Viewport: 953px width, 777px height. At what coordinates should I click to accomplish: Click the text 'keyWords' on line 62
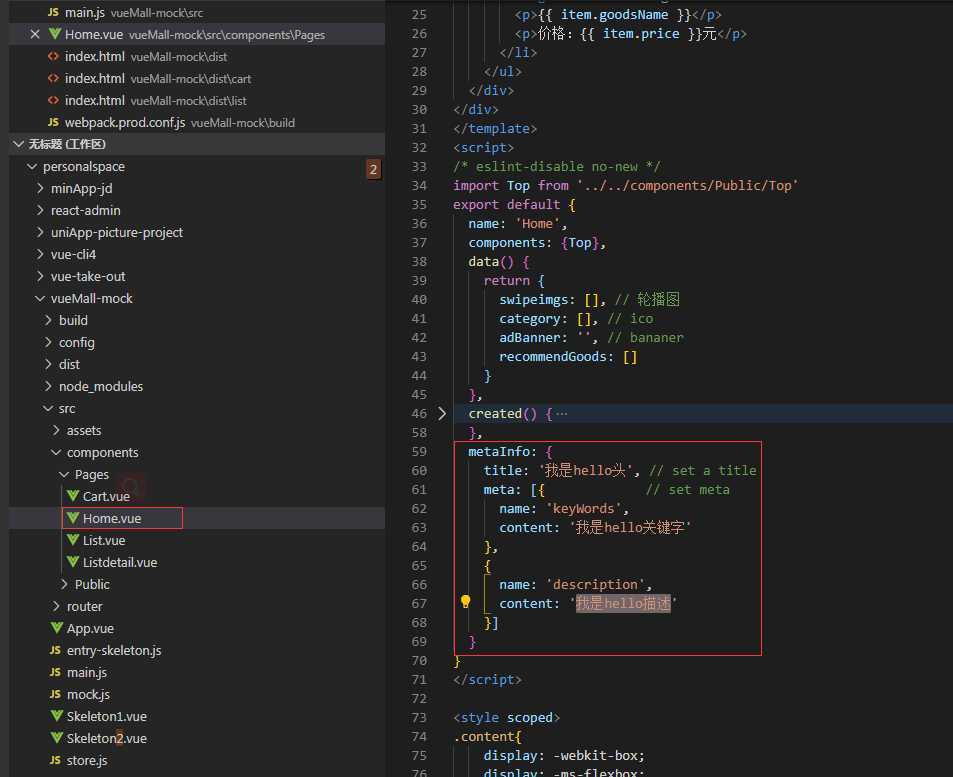pos(583,508)
